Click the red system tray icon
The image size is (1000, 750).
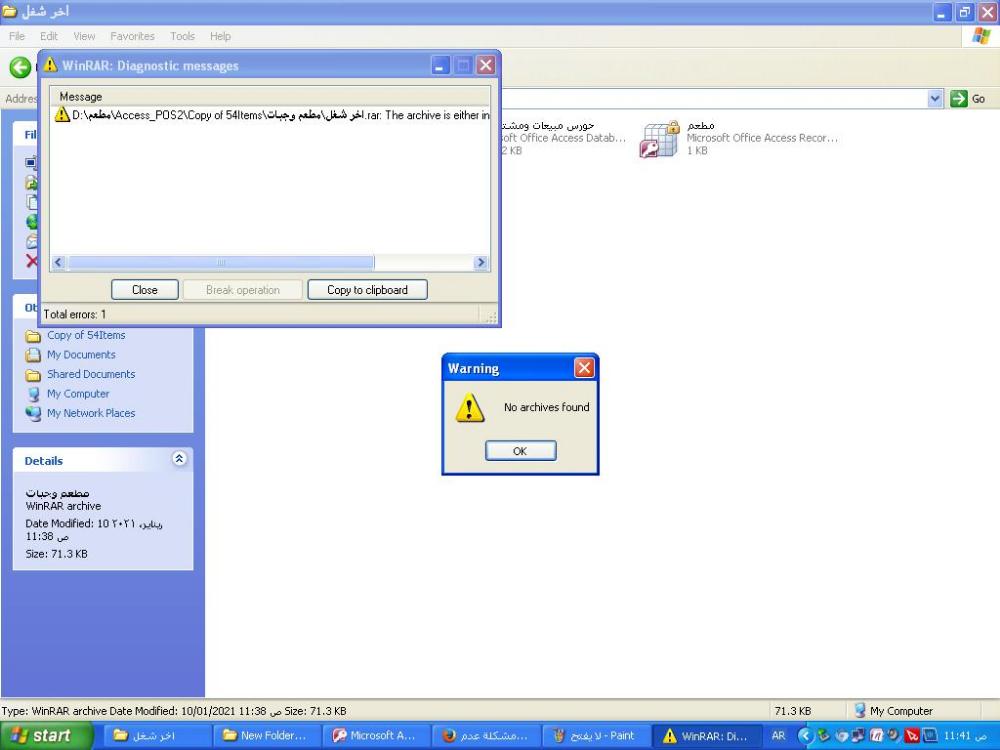[912, 736]
